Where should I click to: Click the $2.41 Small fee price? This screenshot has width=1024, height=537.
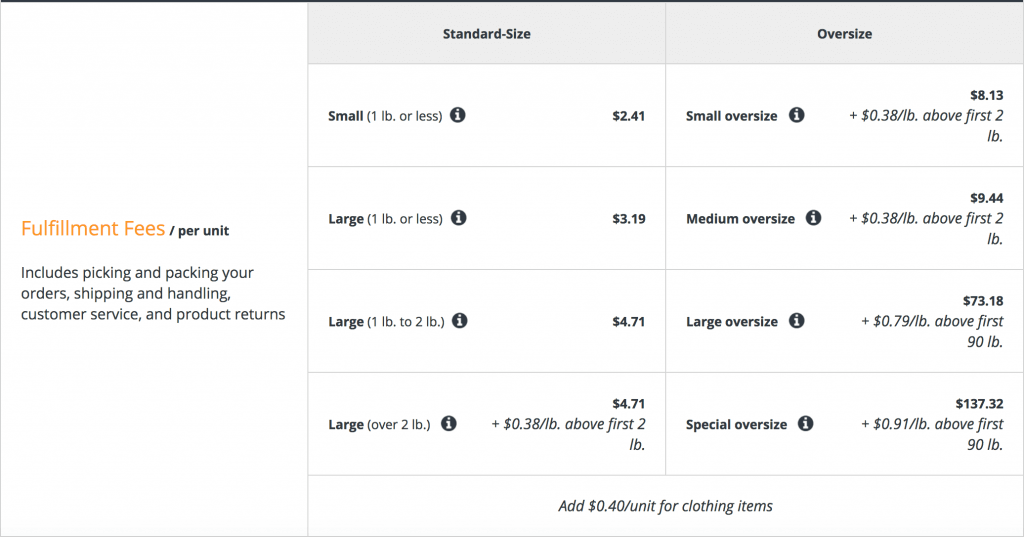click(628, 116)
